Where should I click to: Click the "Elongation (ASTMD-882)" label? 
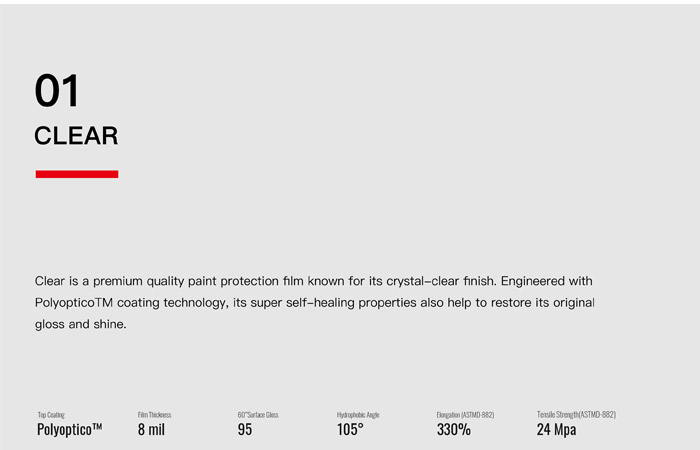click(x=465, y=415)
